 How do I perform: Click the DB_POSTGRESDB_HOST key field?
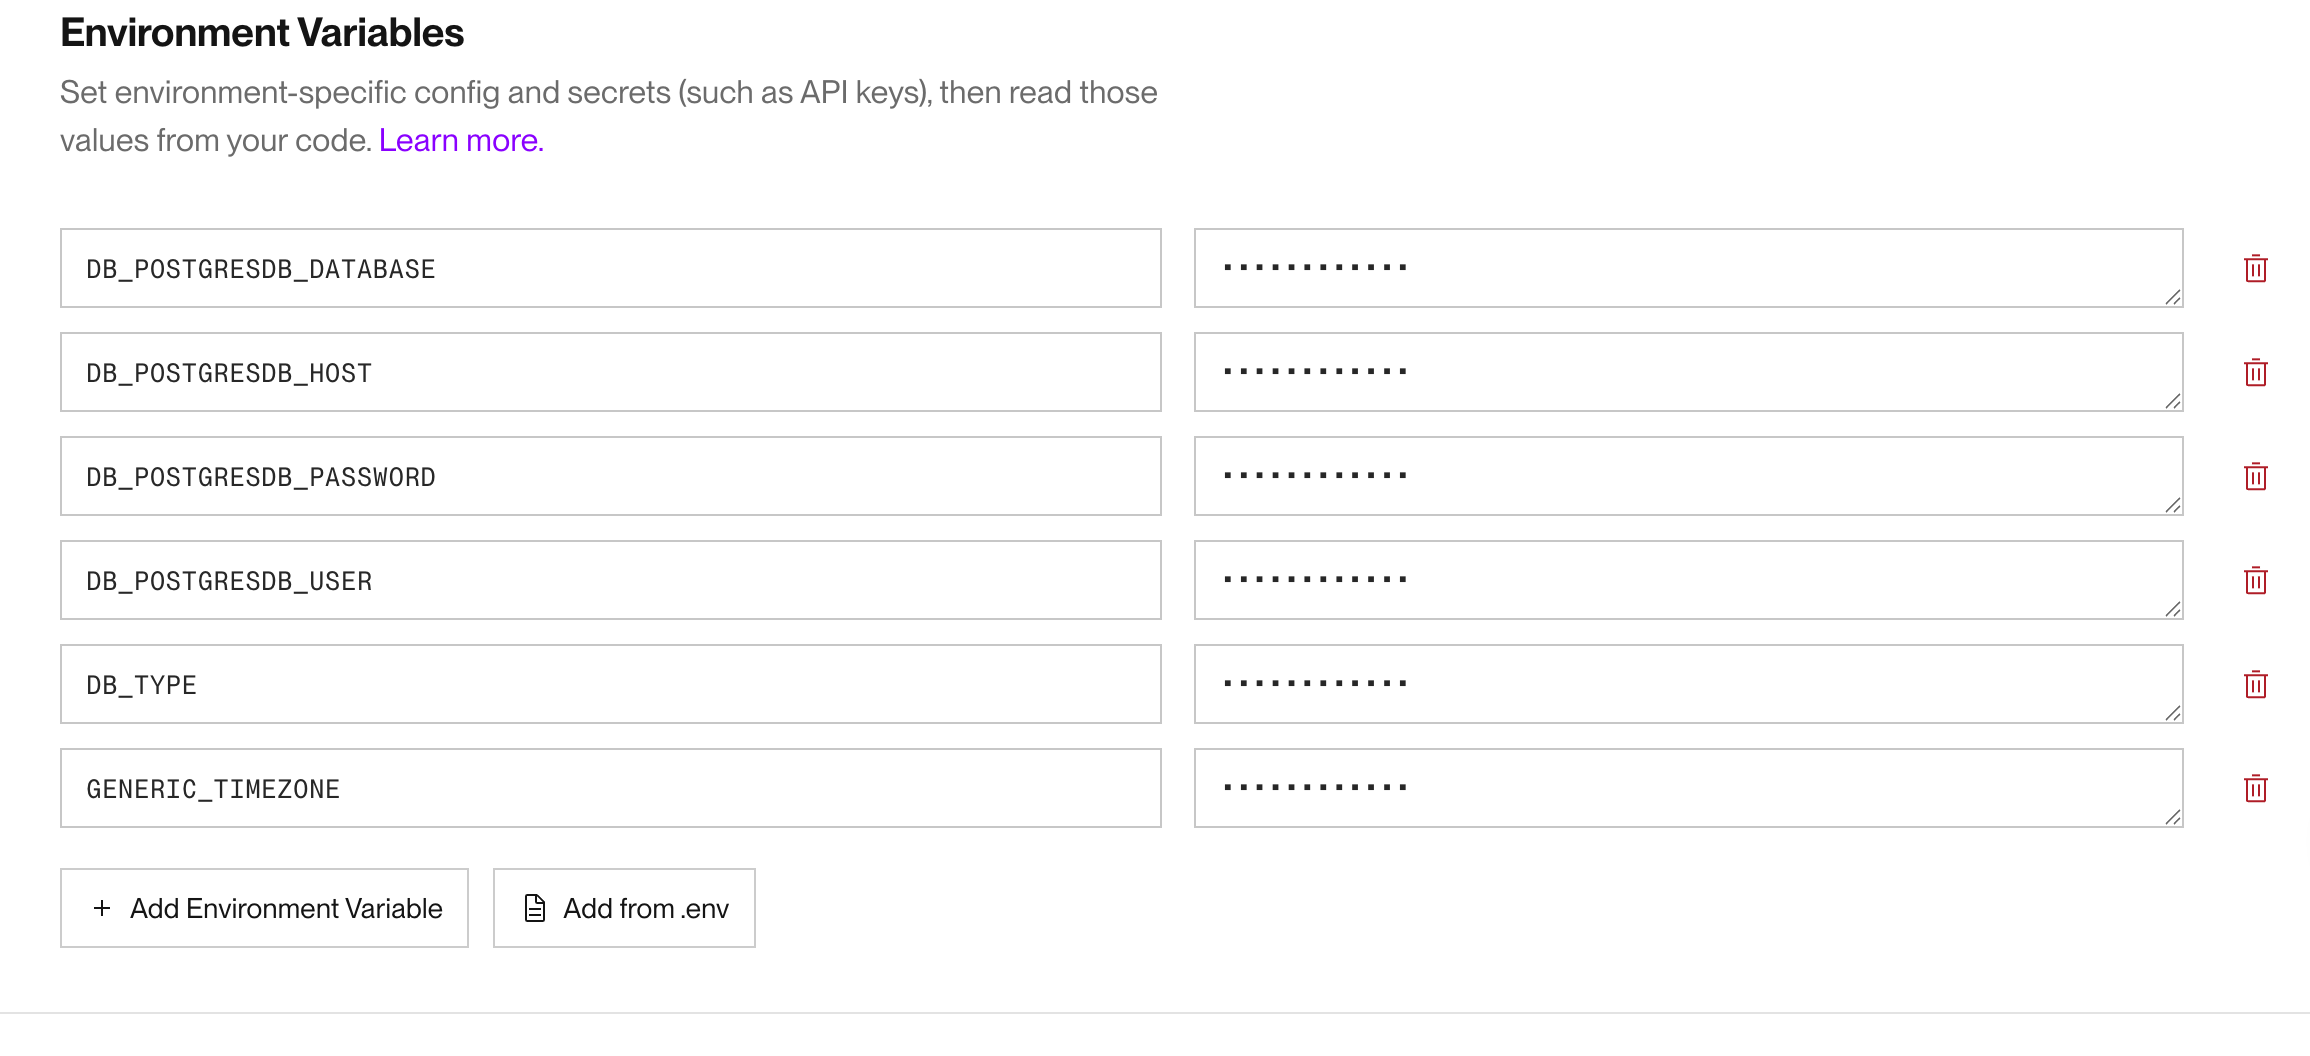tap(610, 373)
